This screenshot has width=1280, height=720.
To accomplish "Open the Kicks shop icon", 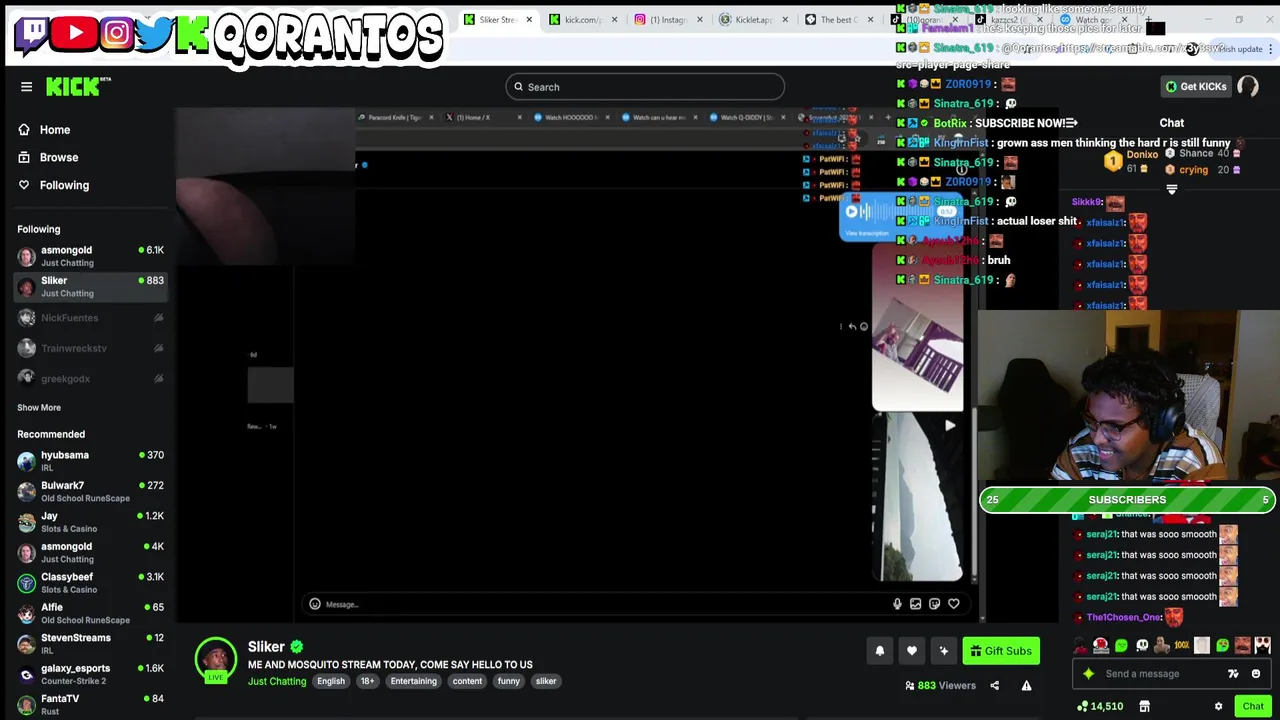I will pos(1144,707).
